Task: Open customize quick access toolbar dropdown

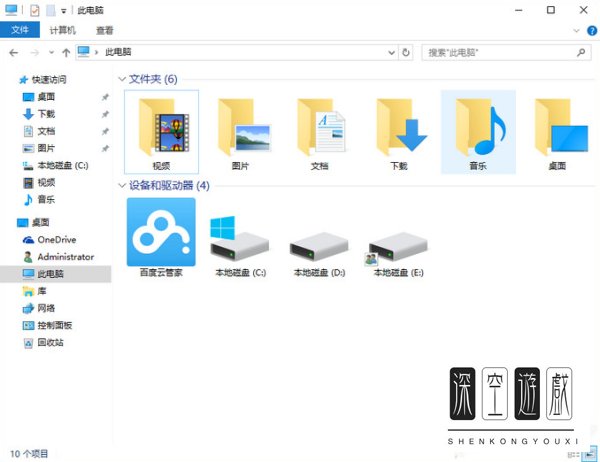Action: click(x=64, y=11)
